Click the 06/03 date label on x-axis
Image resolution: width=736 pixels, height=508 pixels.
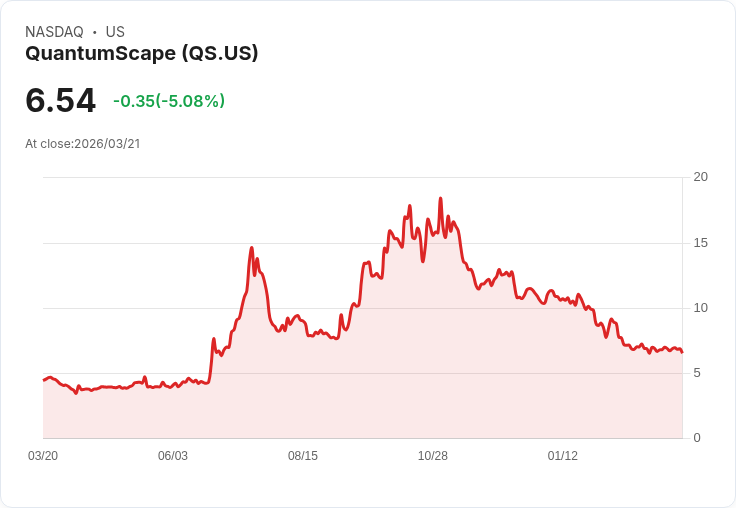(173, 456)
